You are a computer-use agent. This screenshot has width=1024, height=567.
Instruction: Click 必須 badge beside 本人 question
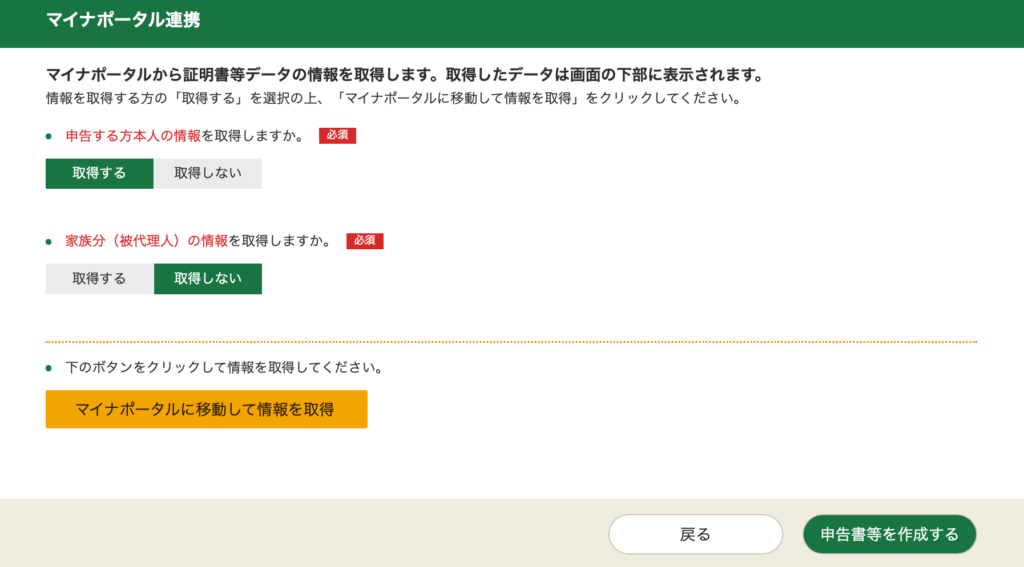[x=338, y=136]
